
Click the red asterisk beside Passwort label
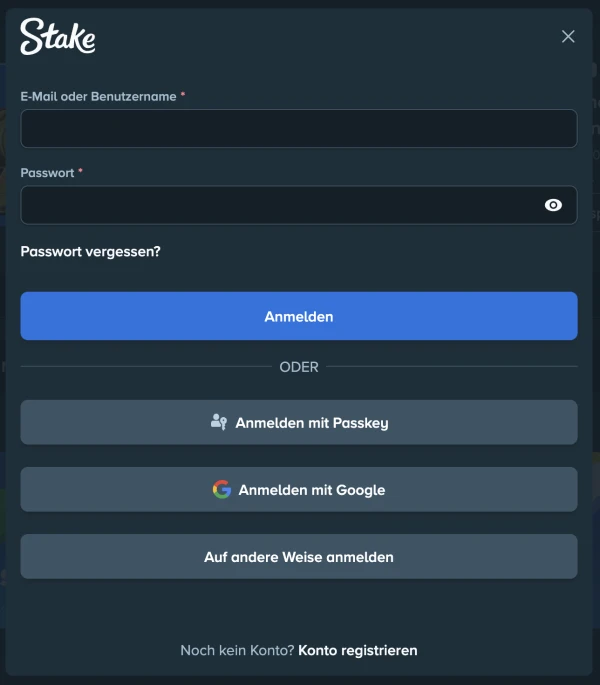click(81, 172)
